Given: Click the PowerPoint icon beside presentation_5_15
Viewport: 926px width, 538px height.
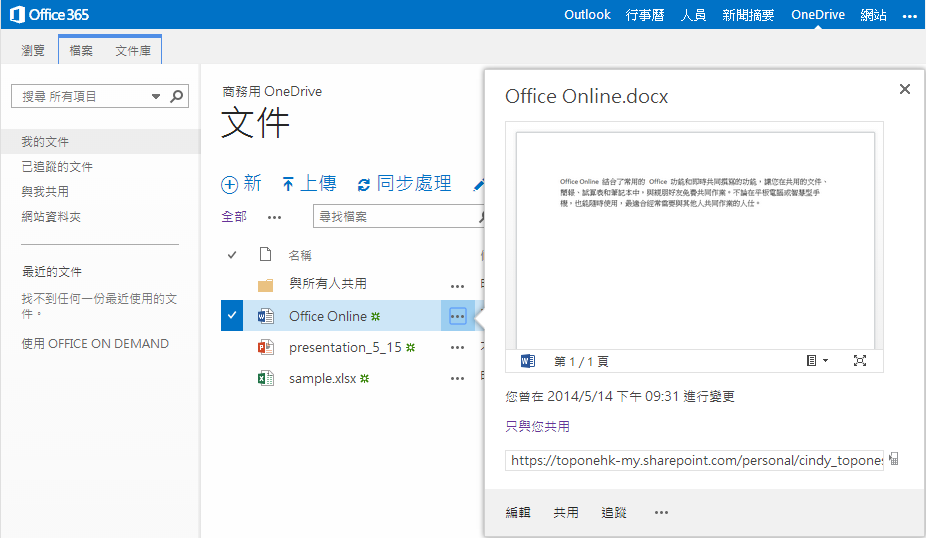Looking at the screenshot, I should (265, 347).
